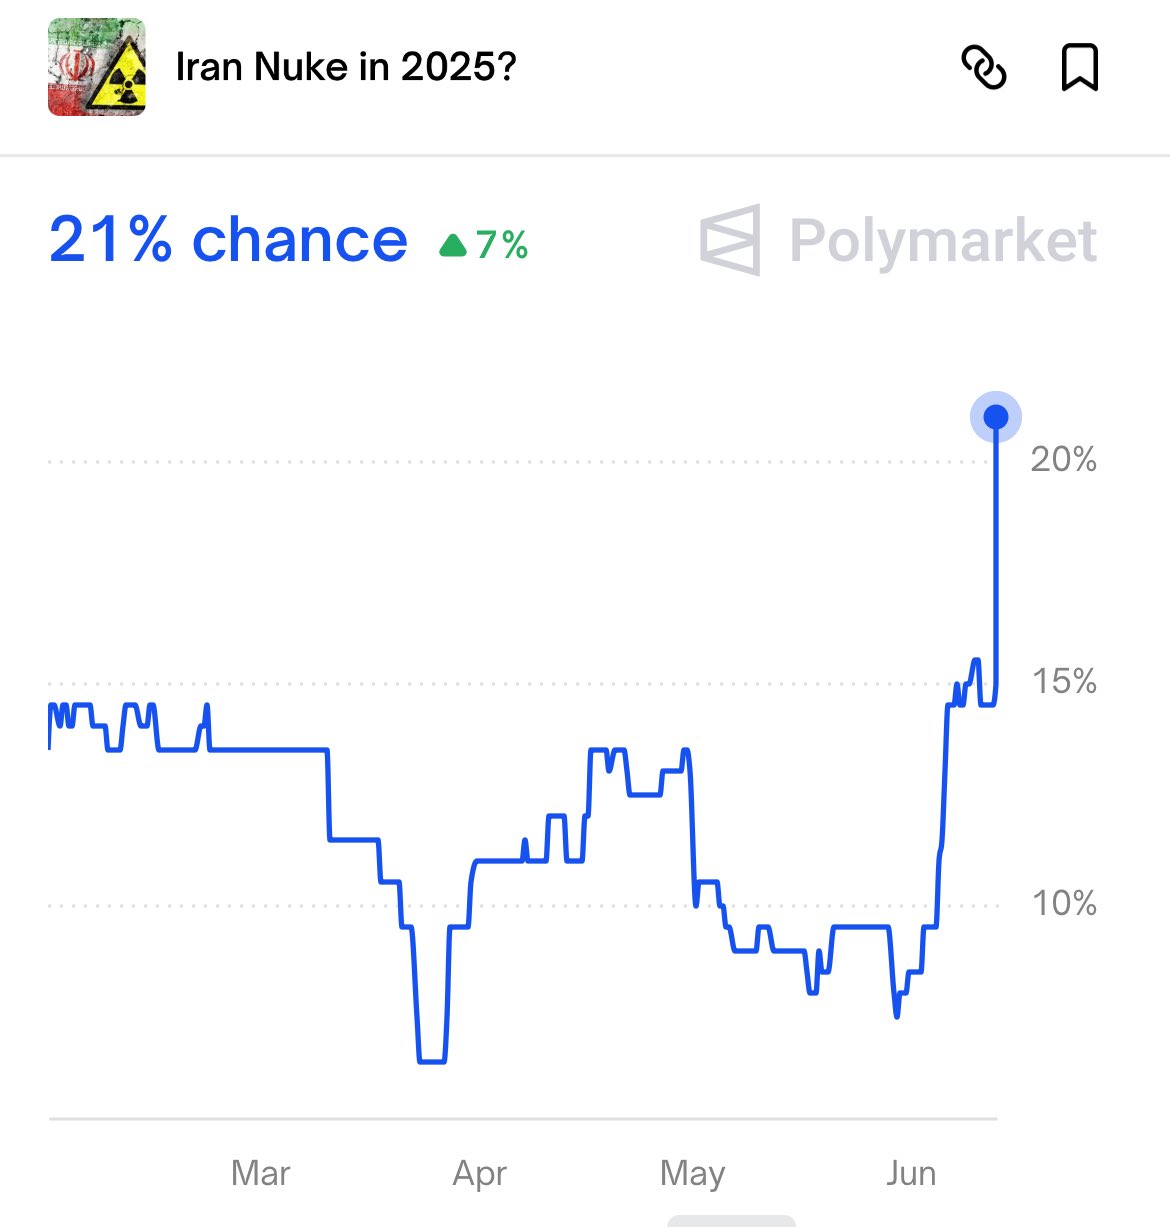
Task: Grab the sheet handle below the chart
Action: coord(731,1221)
